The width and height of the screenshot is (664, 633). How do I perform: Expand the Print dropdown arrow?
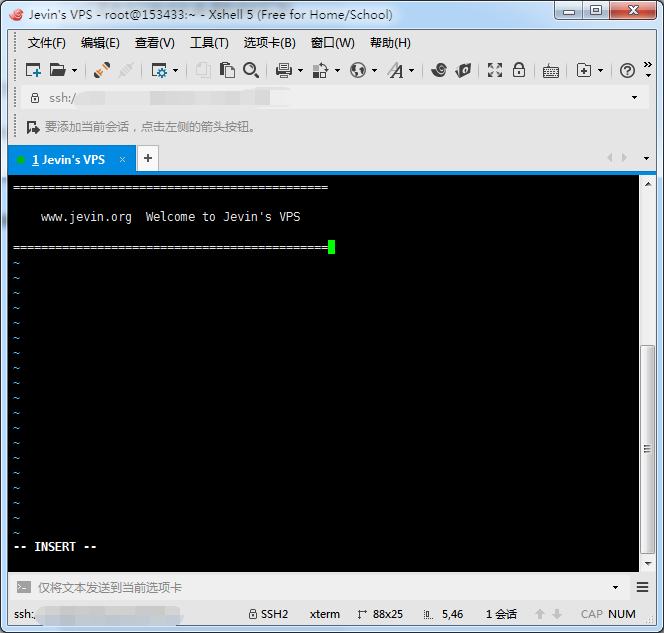pos(301,70)
